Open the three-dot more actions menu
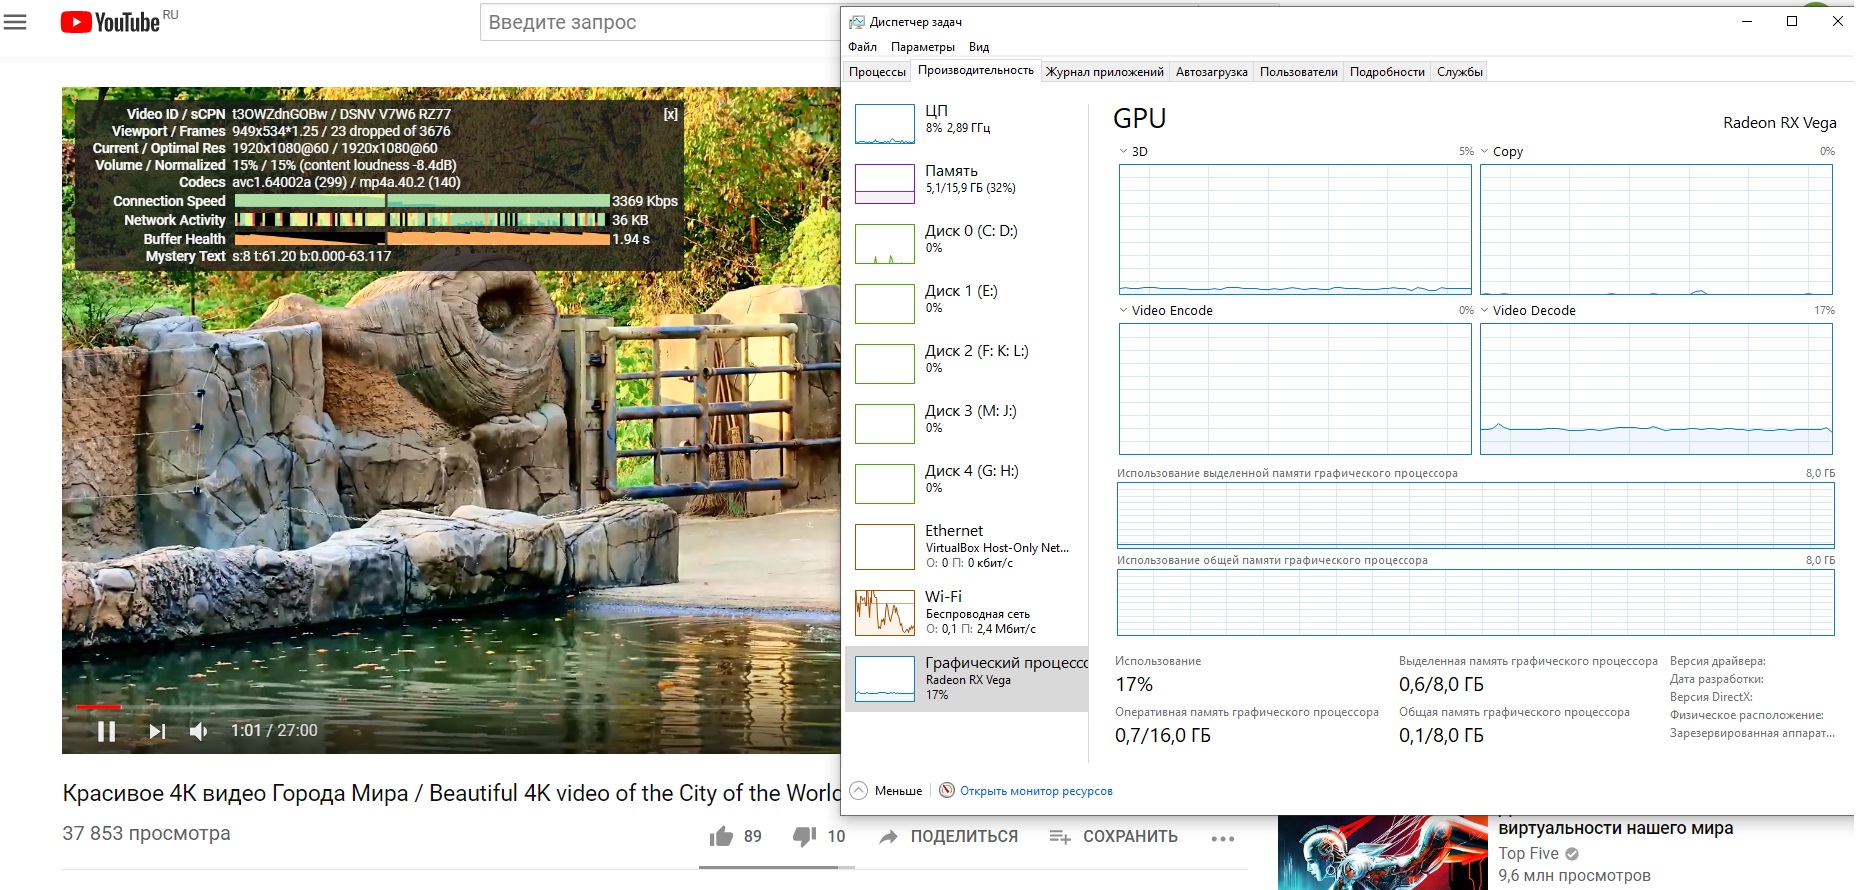 (1222, 838)
